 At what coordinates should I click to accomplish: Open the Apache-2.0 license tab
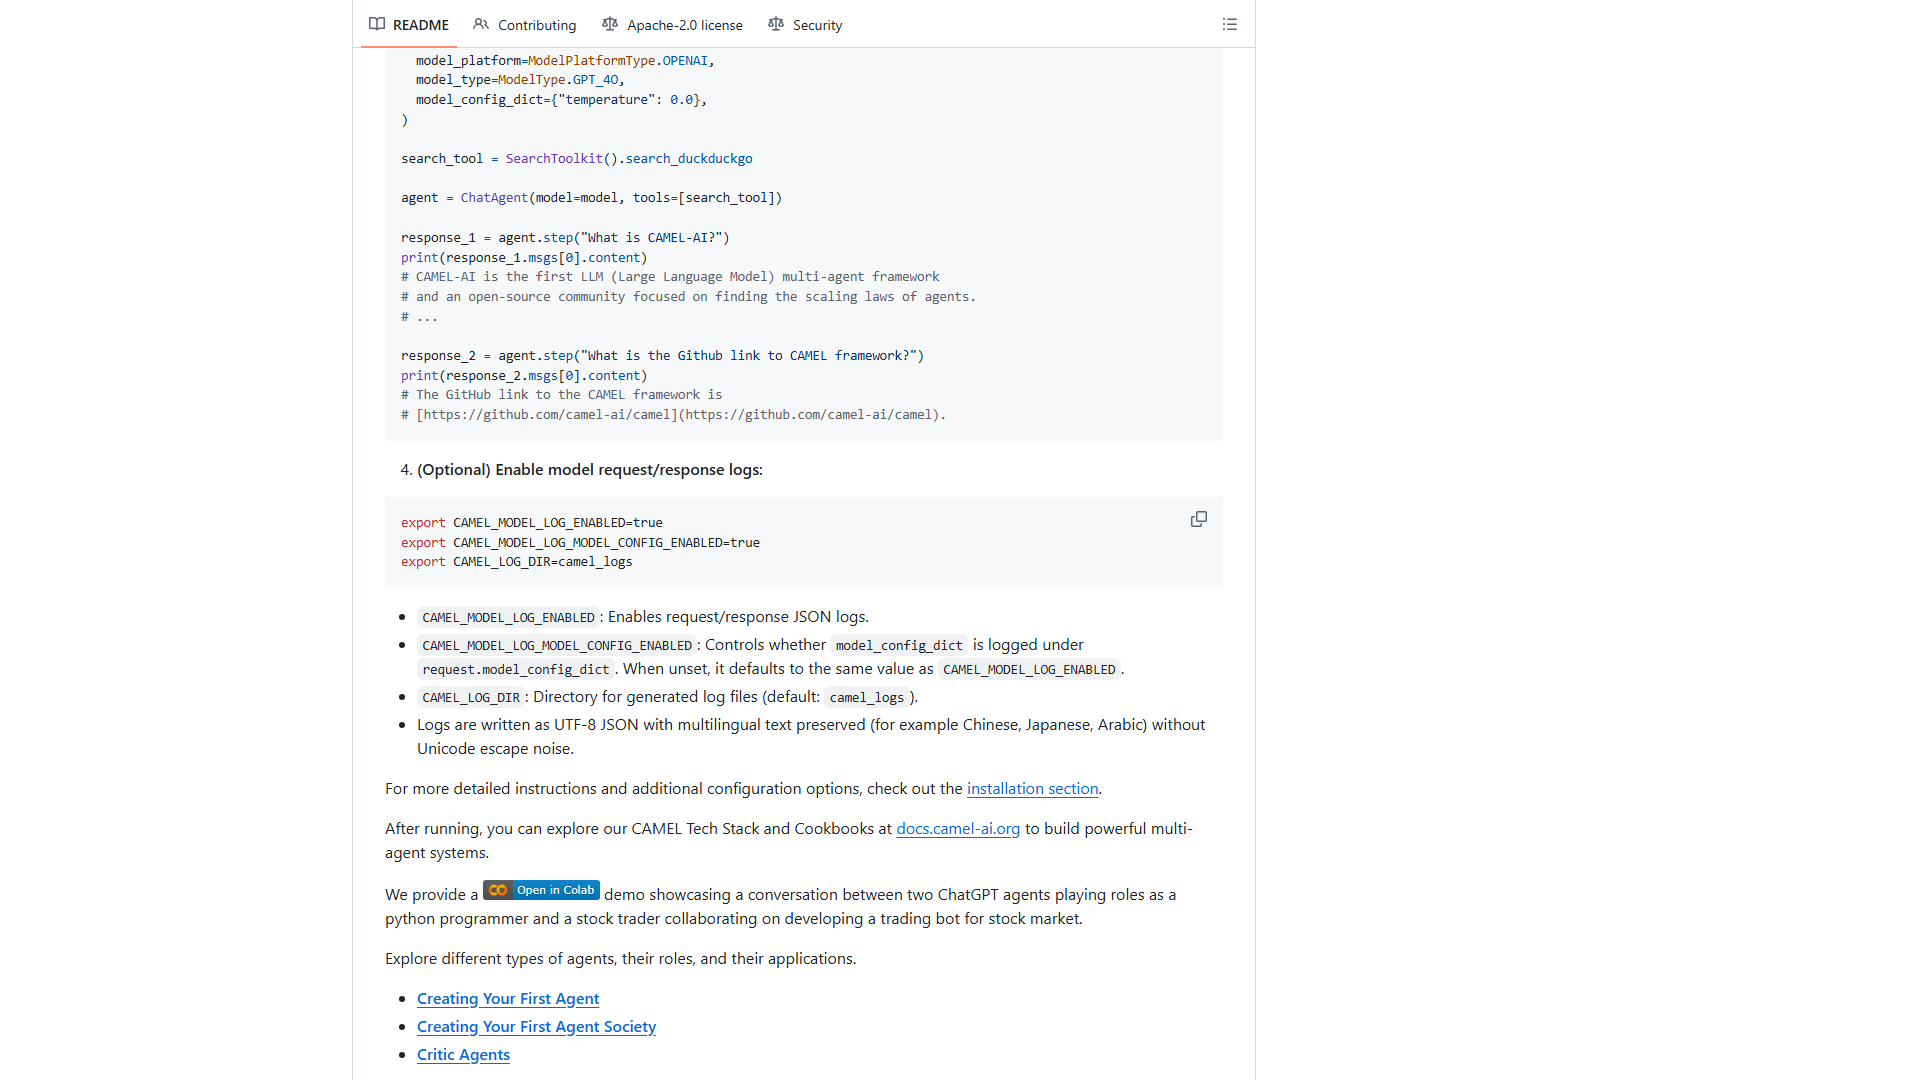(672, 25)
